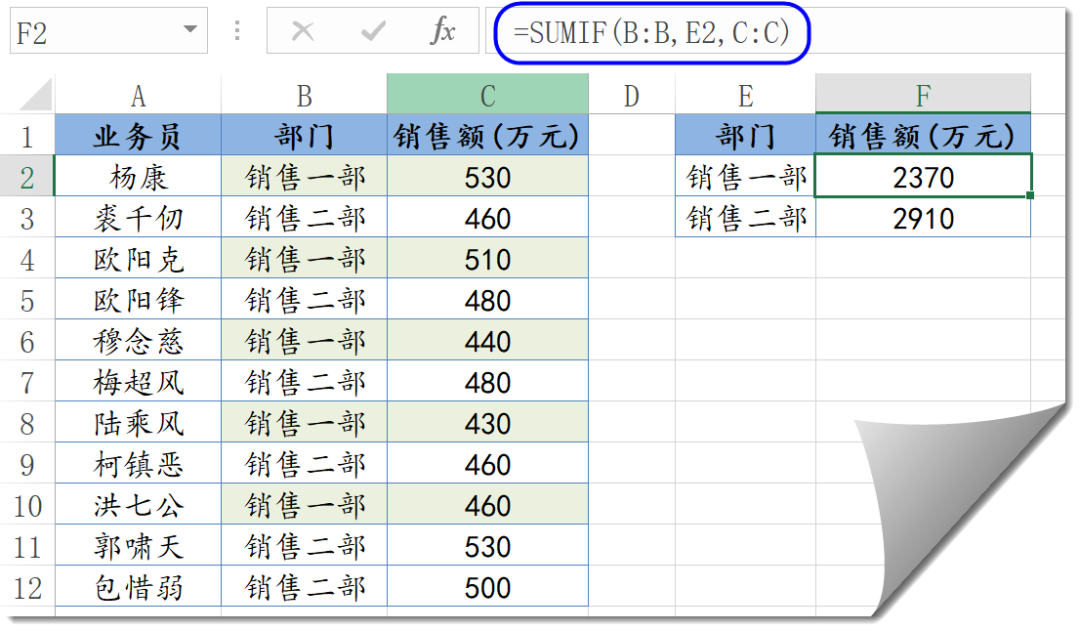Viewport: 1080px width, 631px height.
Task: Click 郭啸天's sales value 530
Action: 488,546
